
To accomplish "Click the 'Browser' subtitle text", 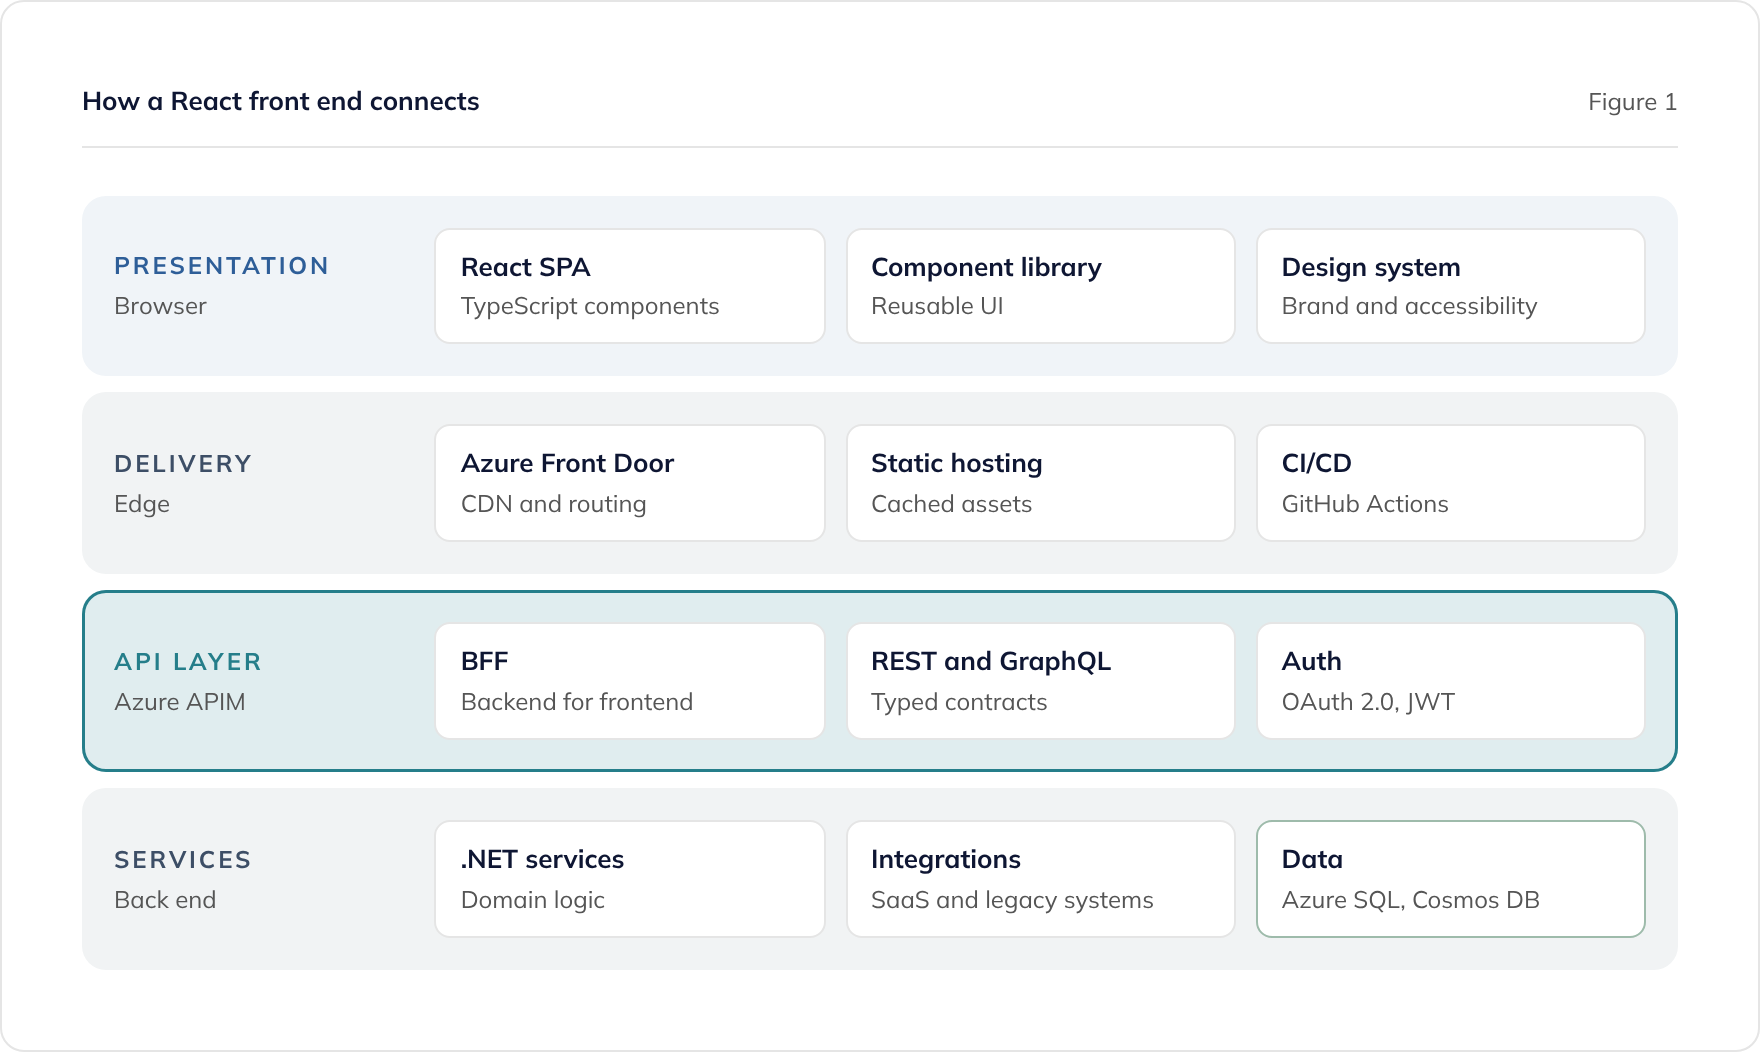I will [x=160, y=306].
